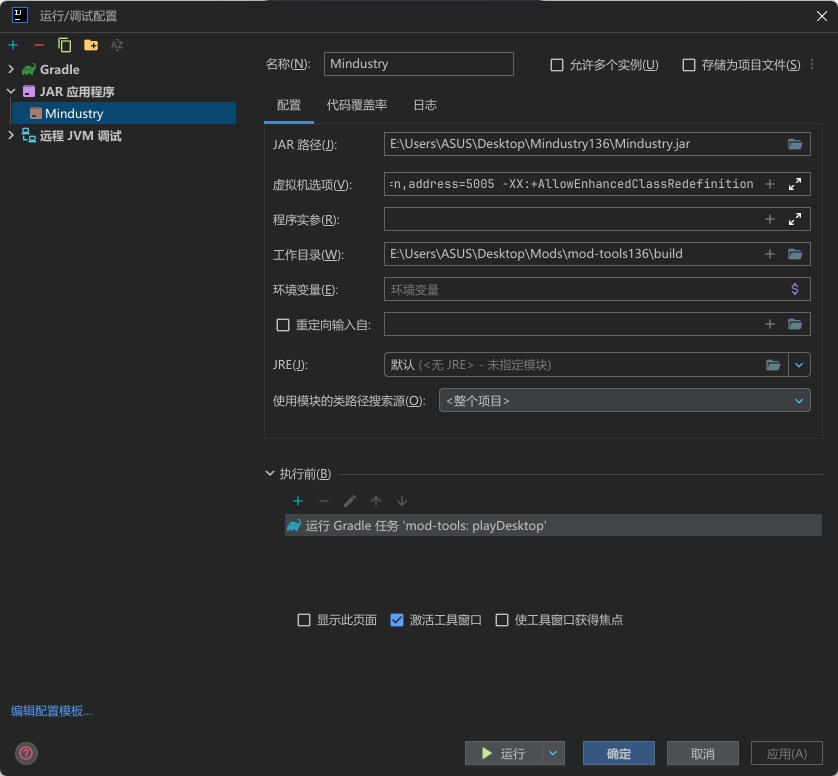
Task: Insert macro into working directory field
Action: pos(770,254)
